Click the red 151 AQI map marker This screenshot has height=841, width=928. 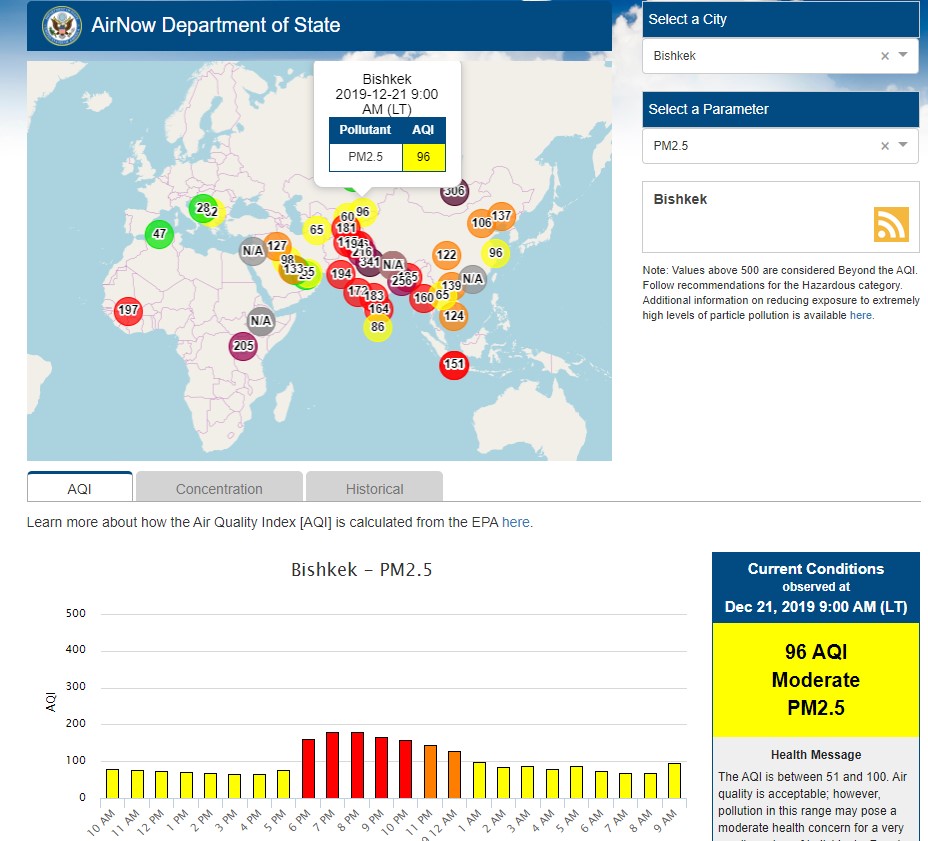point(454,364)
